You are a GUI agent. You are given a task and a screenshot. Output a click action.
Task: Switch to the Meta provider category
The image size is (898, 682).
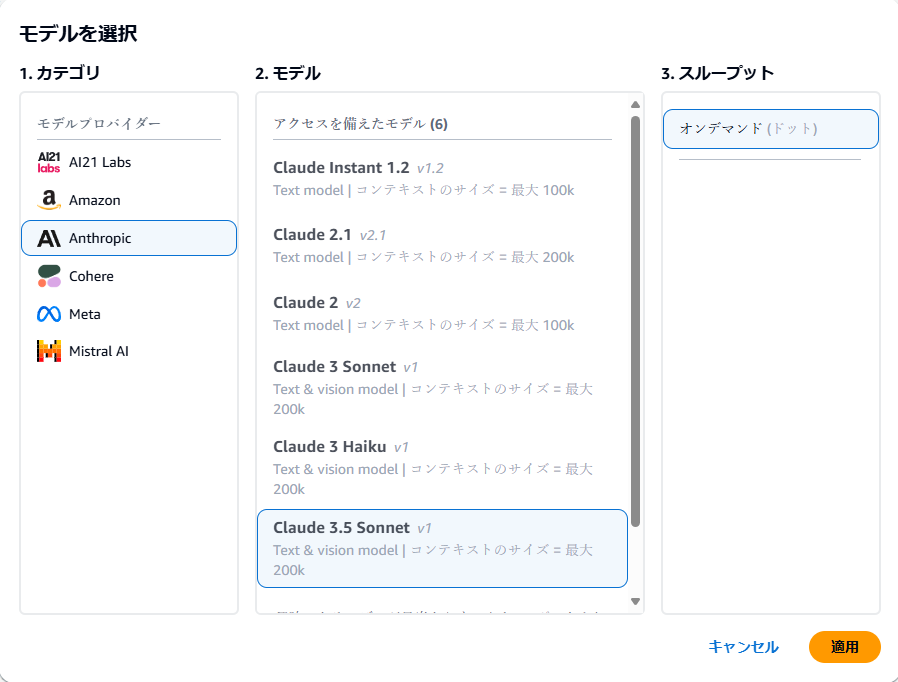pyautogui.click(x=85, y=314)
